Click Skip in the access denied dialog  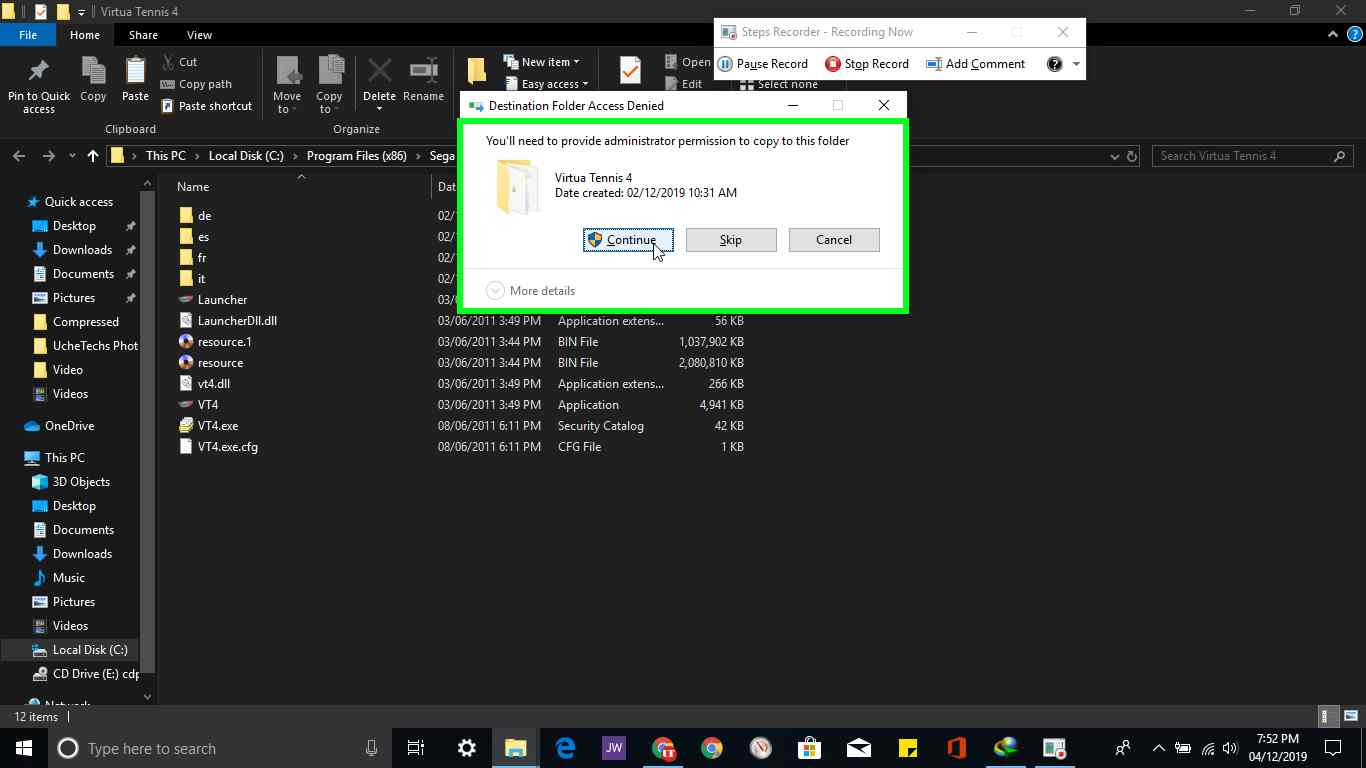[x=731, y=240]
